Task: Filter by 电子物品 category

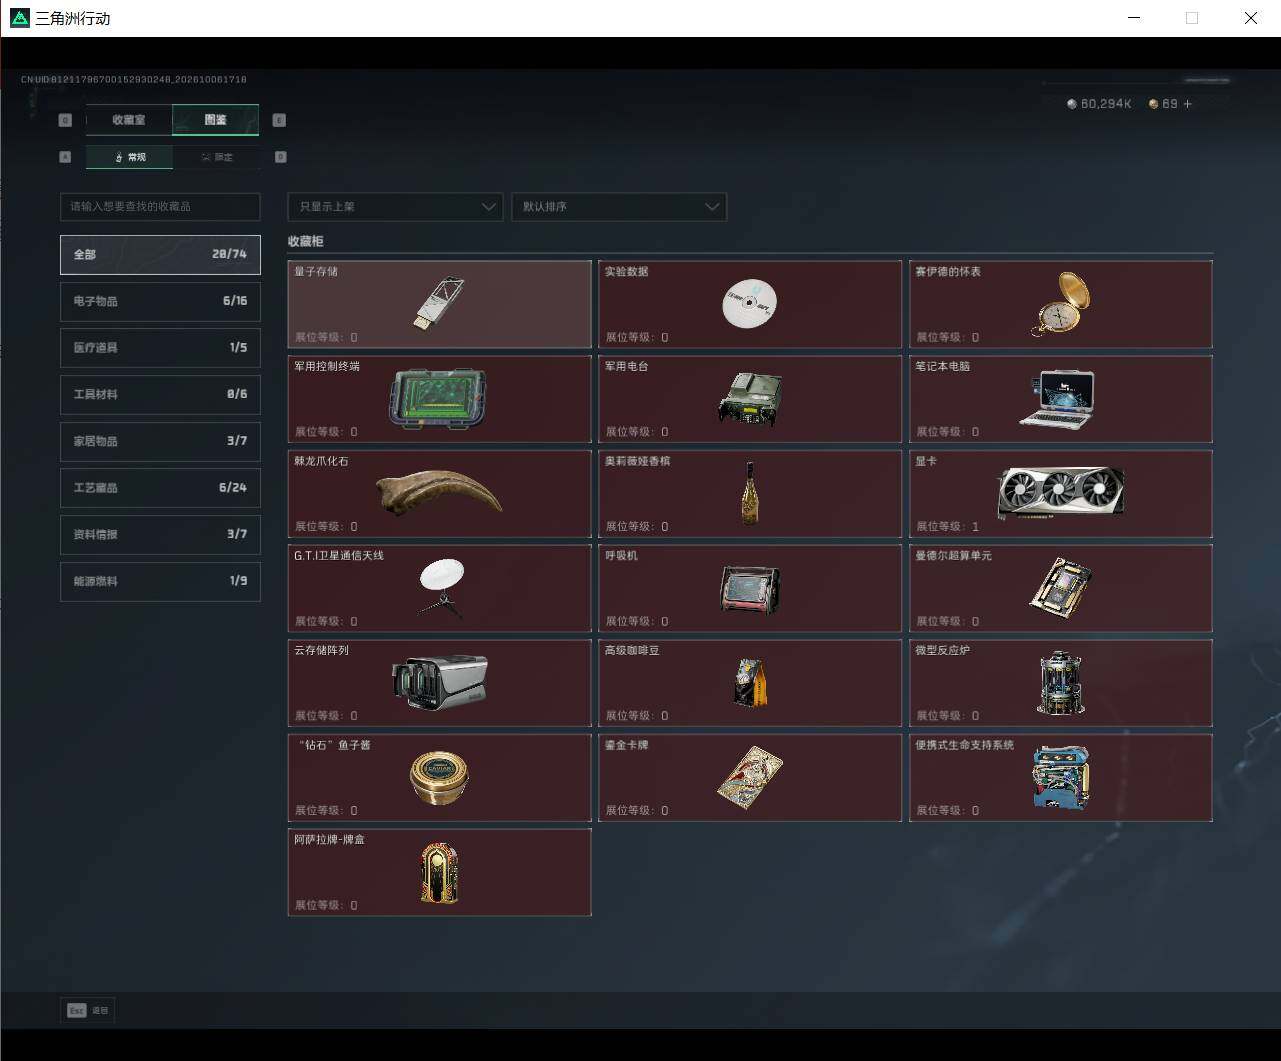Action: click(160, 301)
